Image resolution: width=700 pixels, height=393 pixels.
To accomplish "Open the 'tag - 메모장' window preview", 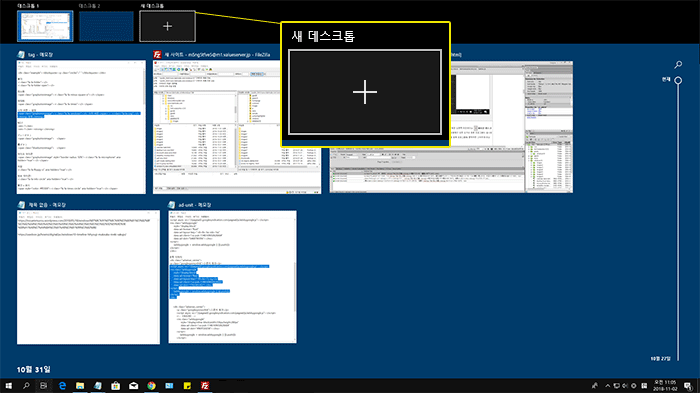I will (81, 127).
